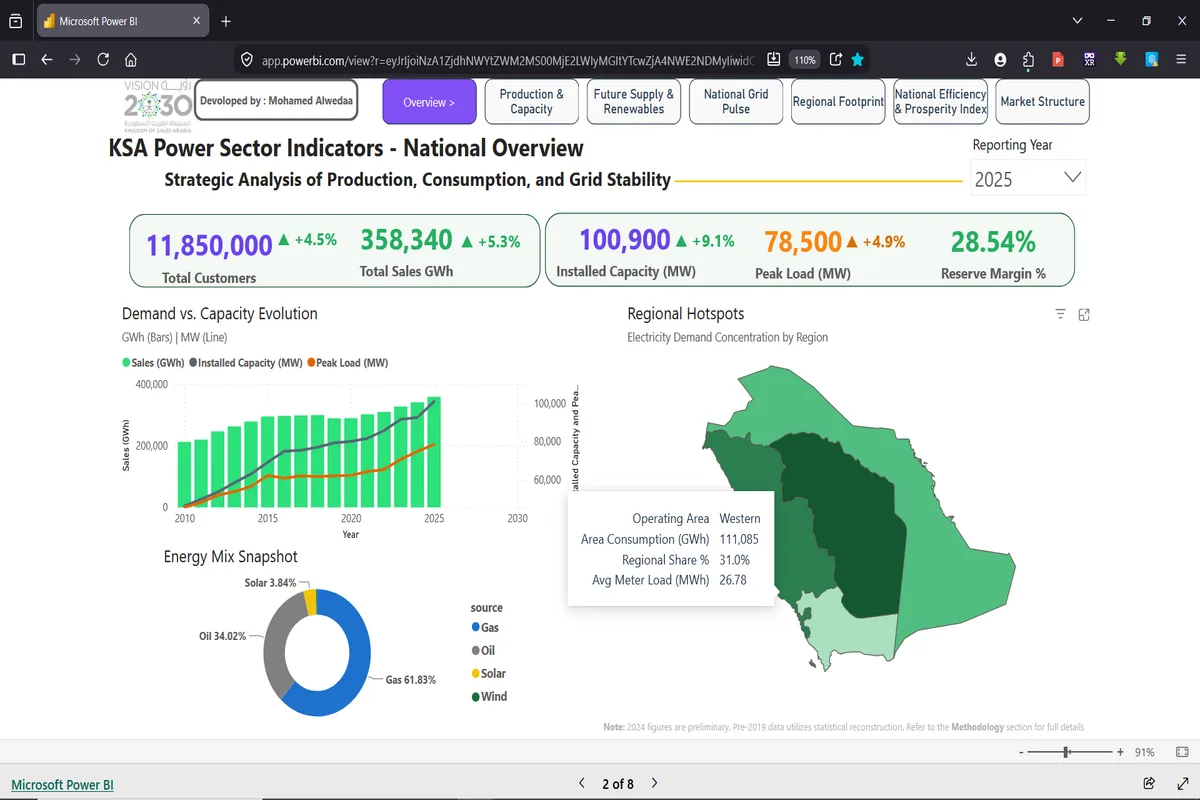Image resolution: width=1200 pixels, height=800 pixels.
Task: Click the 78,500 Peak Load value
Action: [x=803, y=242]
